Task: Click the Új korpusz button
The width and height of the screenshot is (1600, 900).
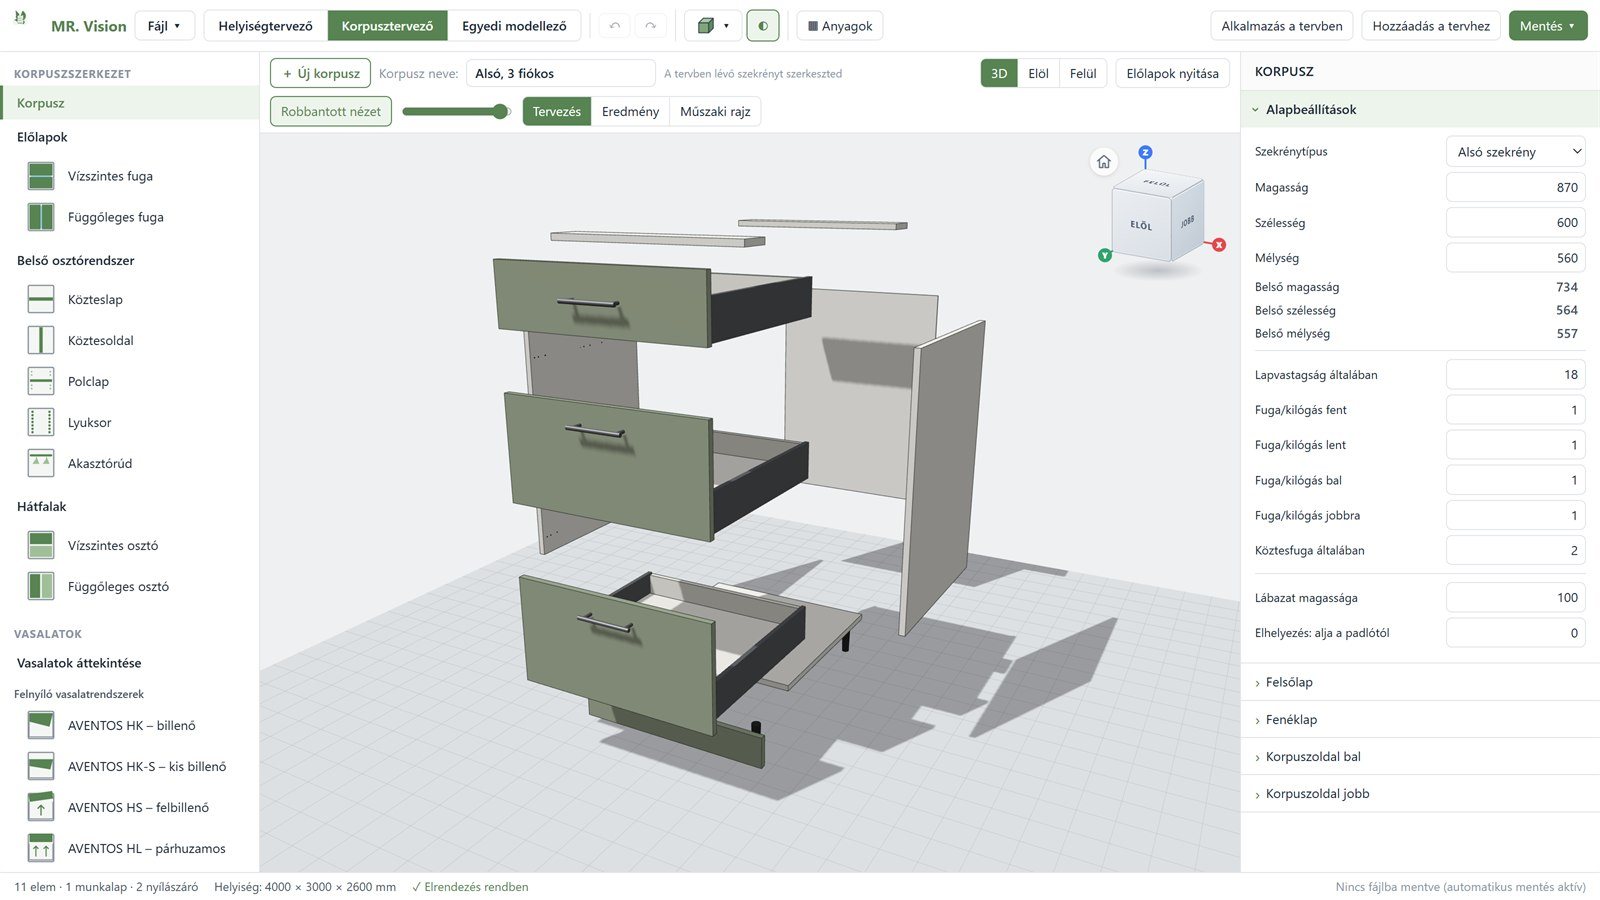Action: (321, 73)
